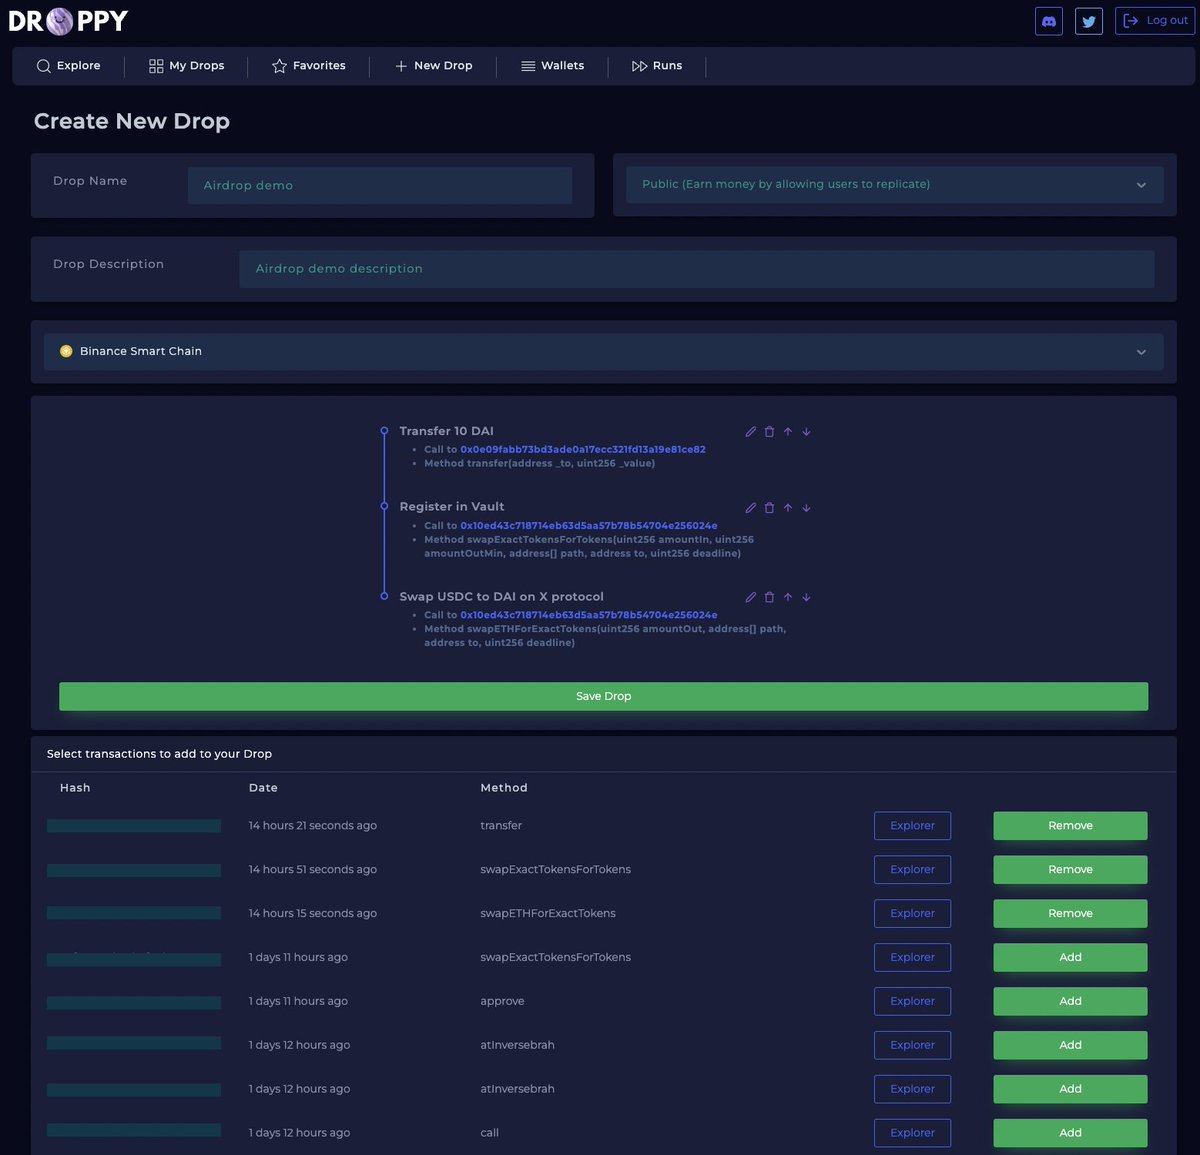This screenshot has height=1155, width=1200.
Task: Add the call transaction
Action: 1070,1133
